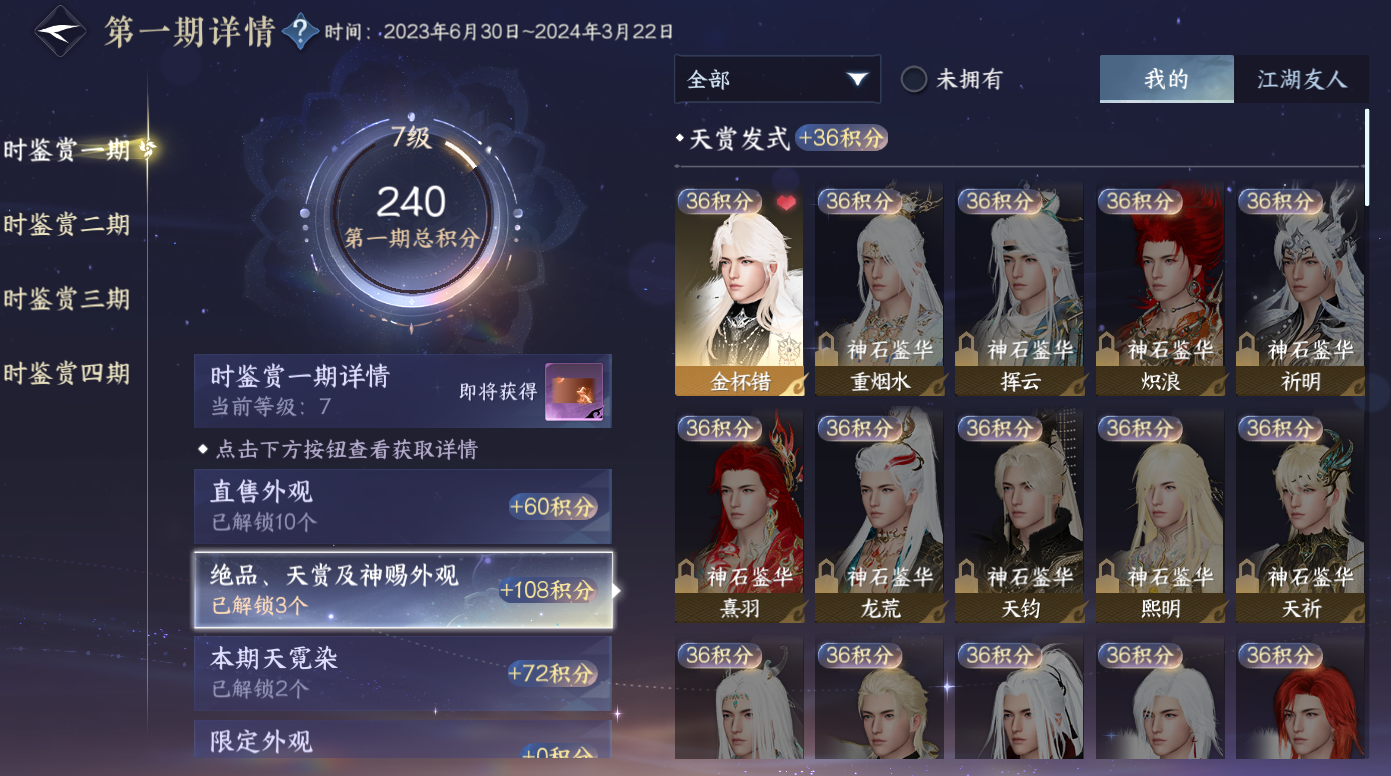Open the 全部 filter dropdown

click(x=777, y=79)
